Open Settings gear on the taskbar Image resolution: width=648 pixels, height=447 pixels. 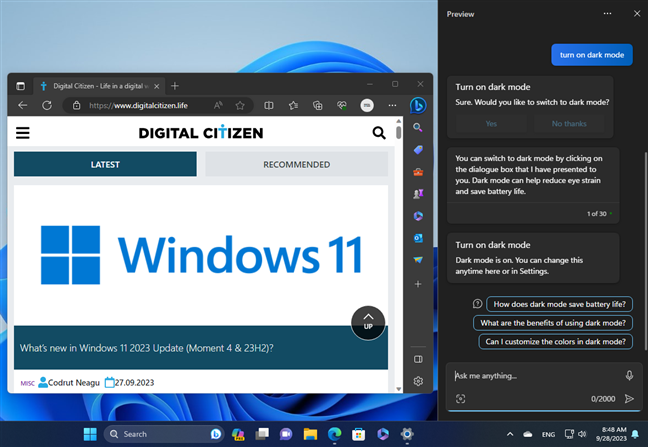(x=407, y=434)
